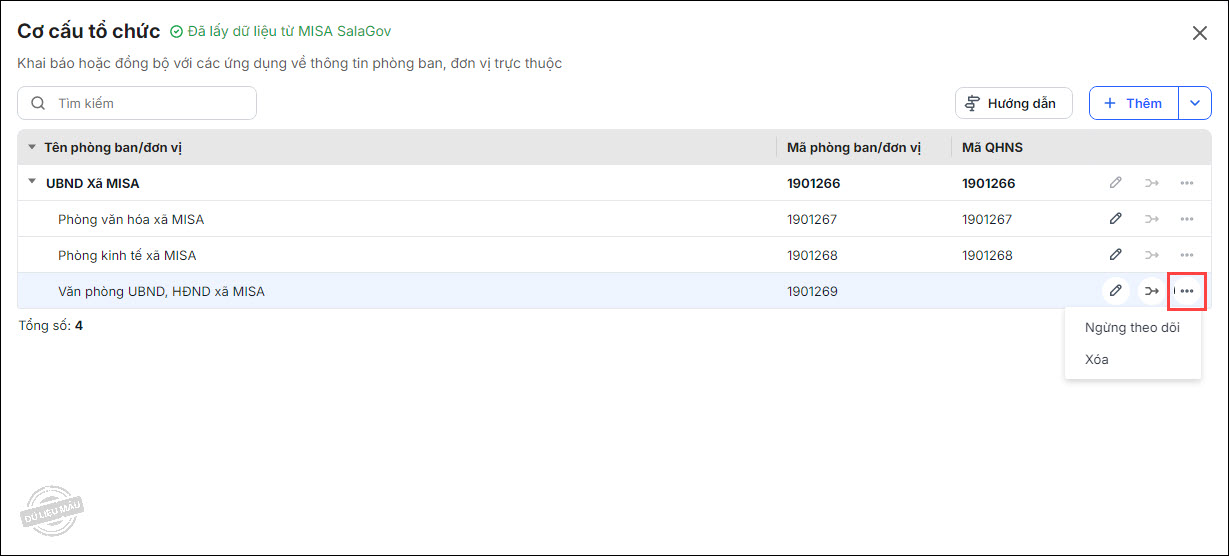Image resolution: width=1229 pixels, height=556 pixels.
Task: Click edit pencil for UBND Xã MISA row
Action: click(1115, 183)
